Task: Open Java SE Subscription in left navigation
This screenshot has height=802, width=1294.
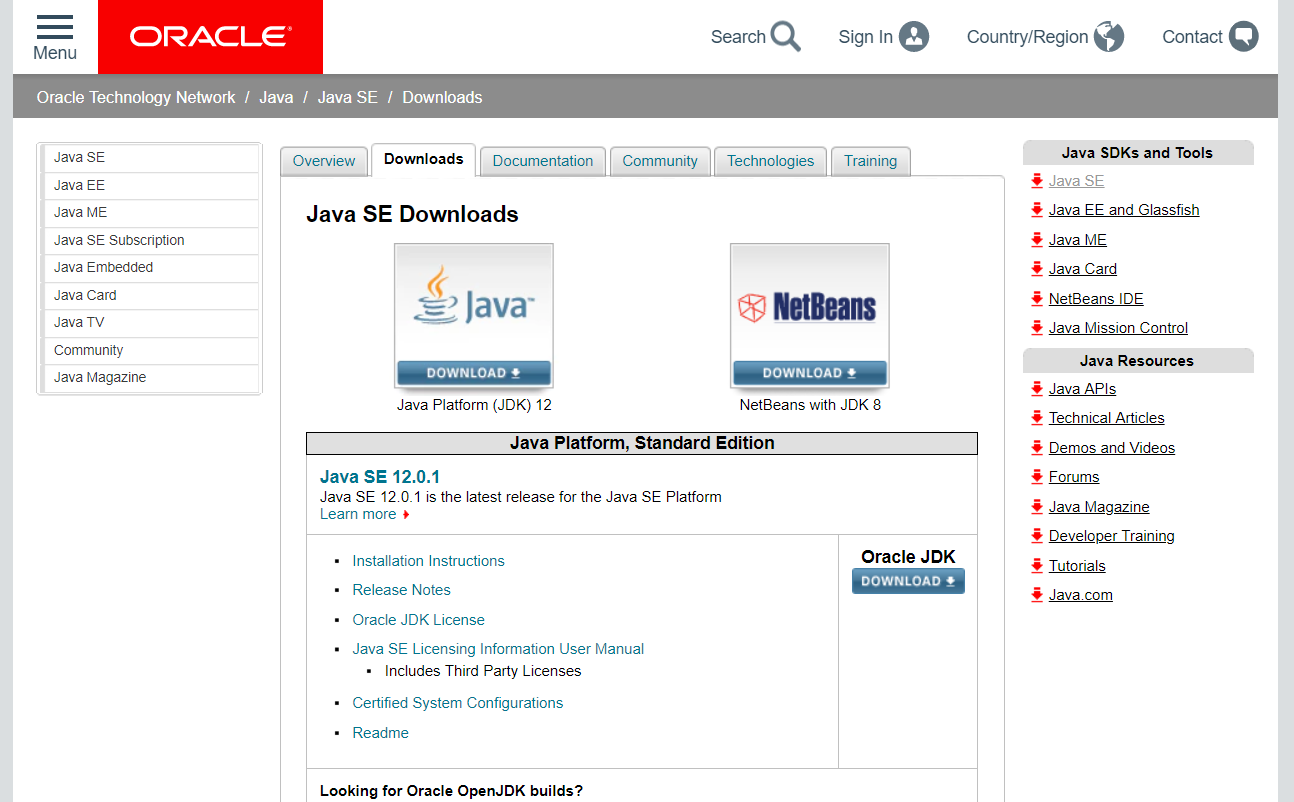Action: [x=150, y=240]
